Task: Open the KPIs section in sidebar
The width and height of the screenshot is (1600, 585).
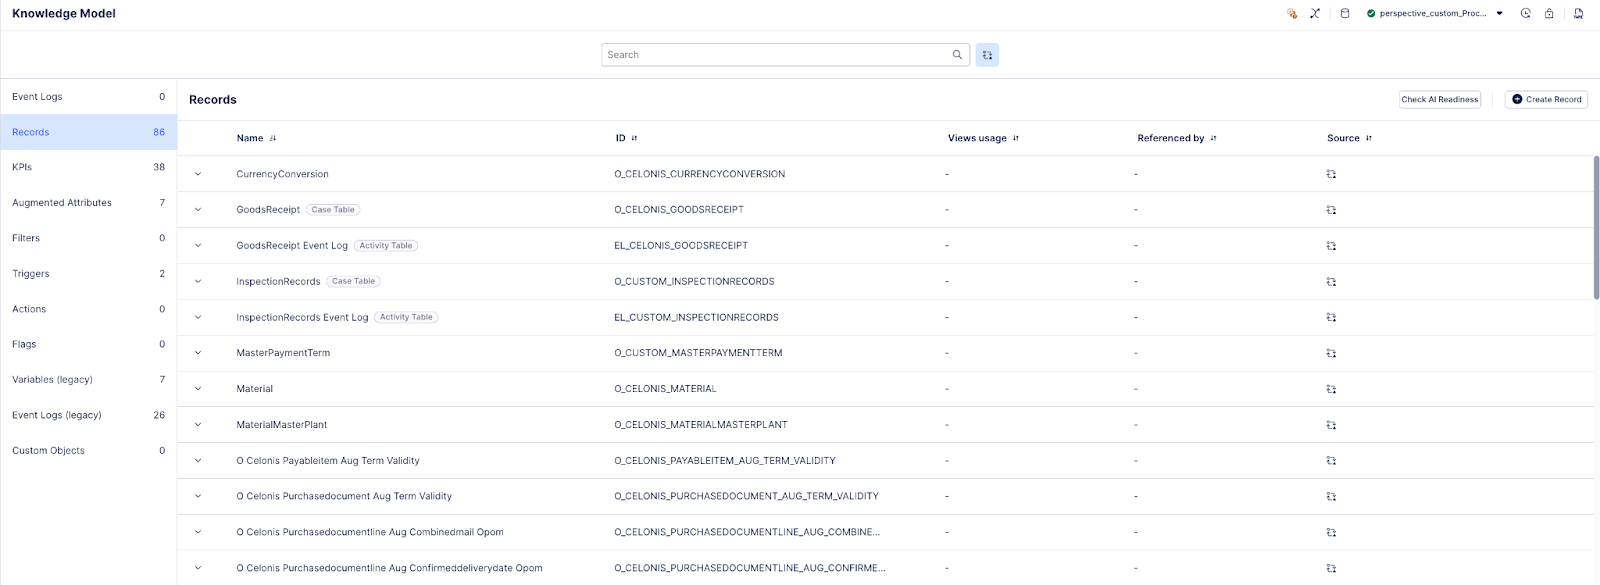Action: pos(88,167)
